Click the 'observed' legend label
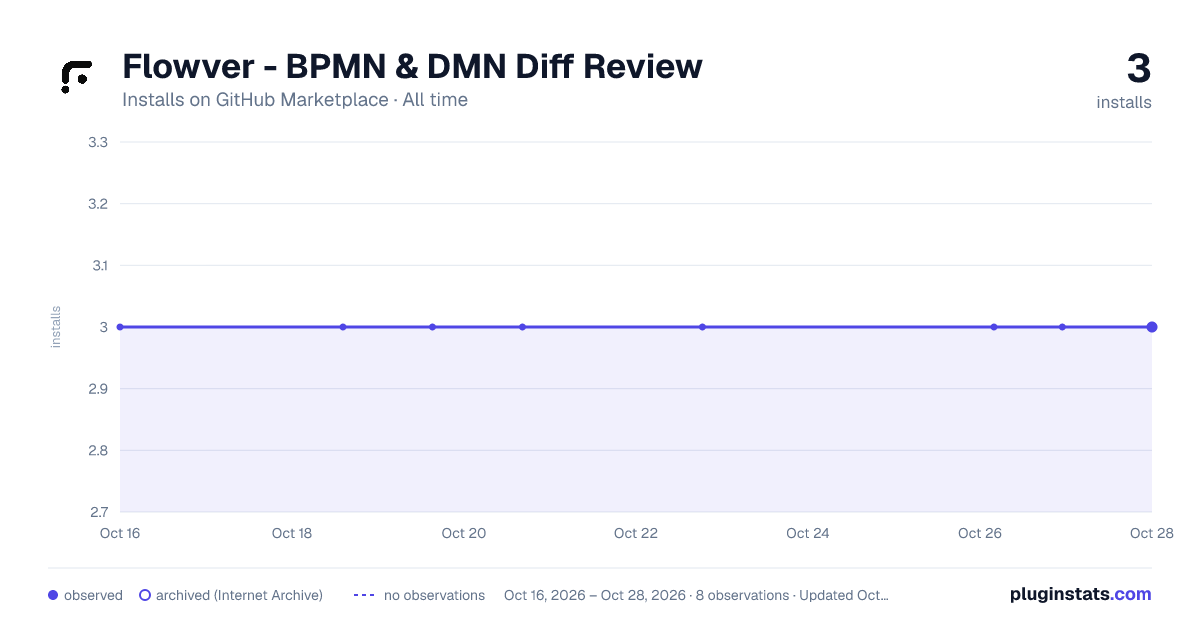Image resolution: width=1200 pixels, height=630 pixels. pyautogui.click(x=93, y=595)
